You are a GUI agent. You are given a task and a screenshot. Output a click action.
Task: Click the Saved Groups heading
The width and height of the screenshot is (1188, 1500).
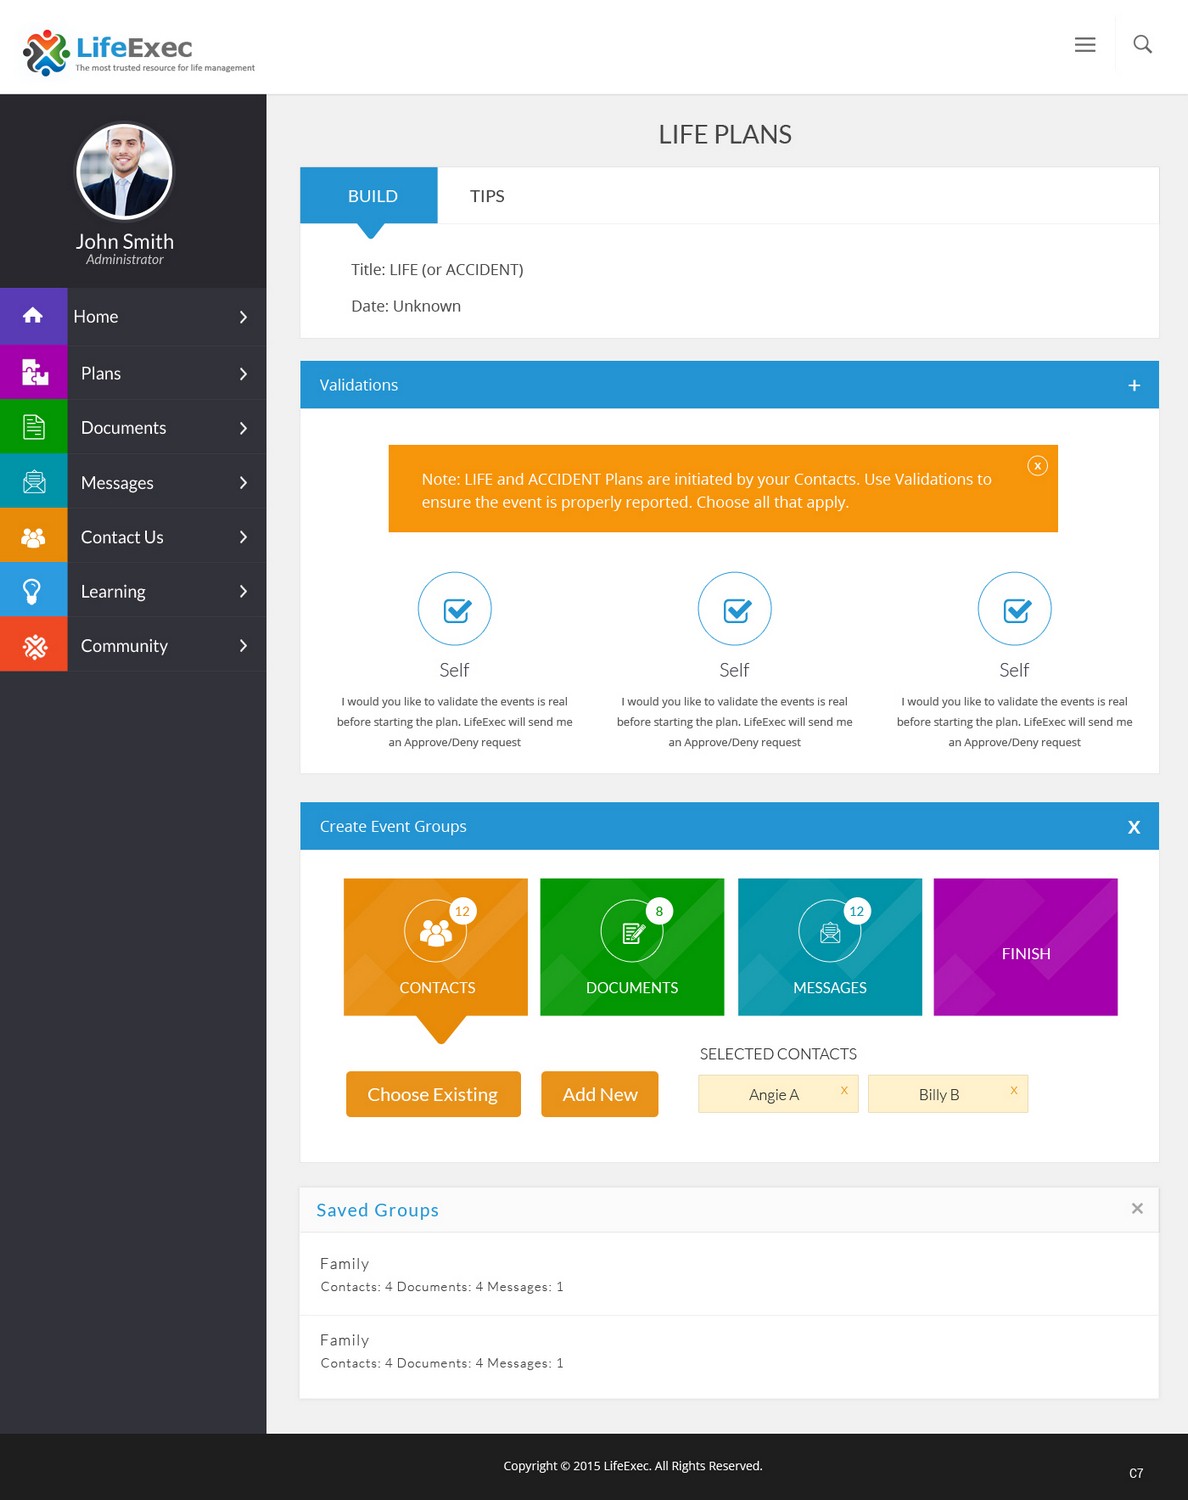[x=377, y=1210]
